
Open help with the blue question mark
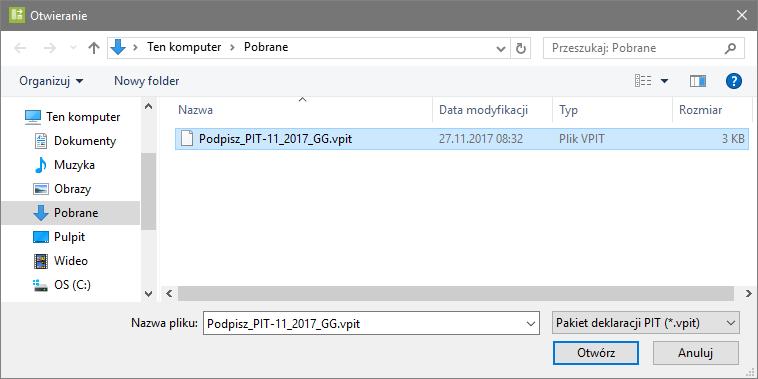733,81
